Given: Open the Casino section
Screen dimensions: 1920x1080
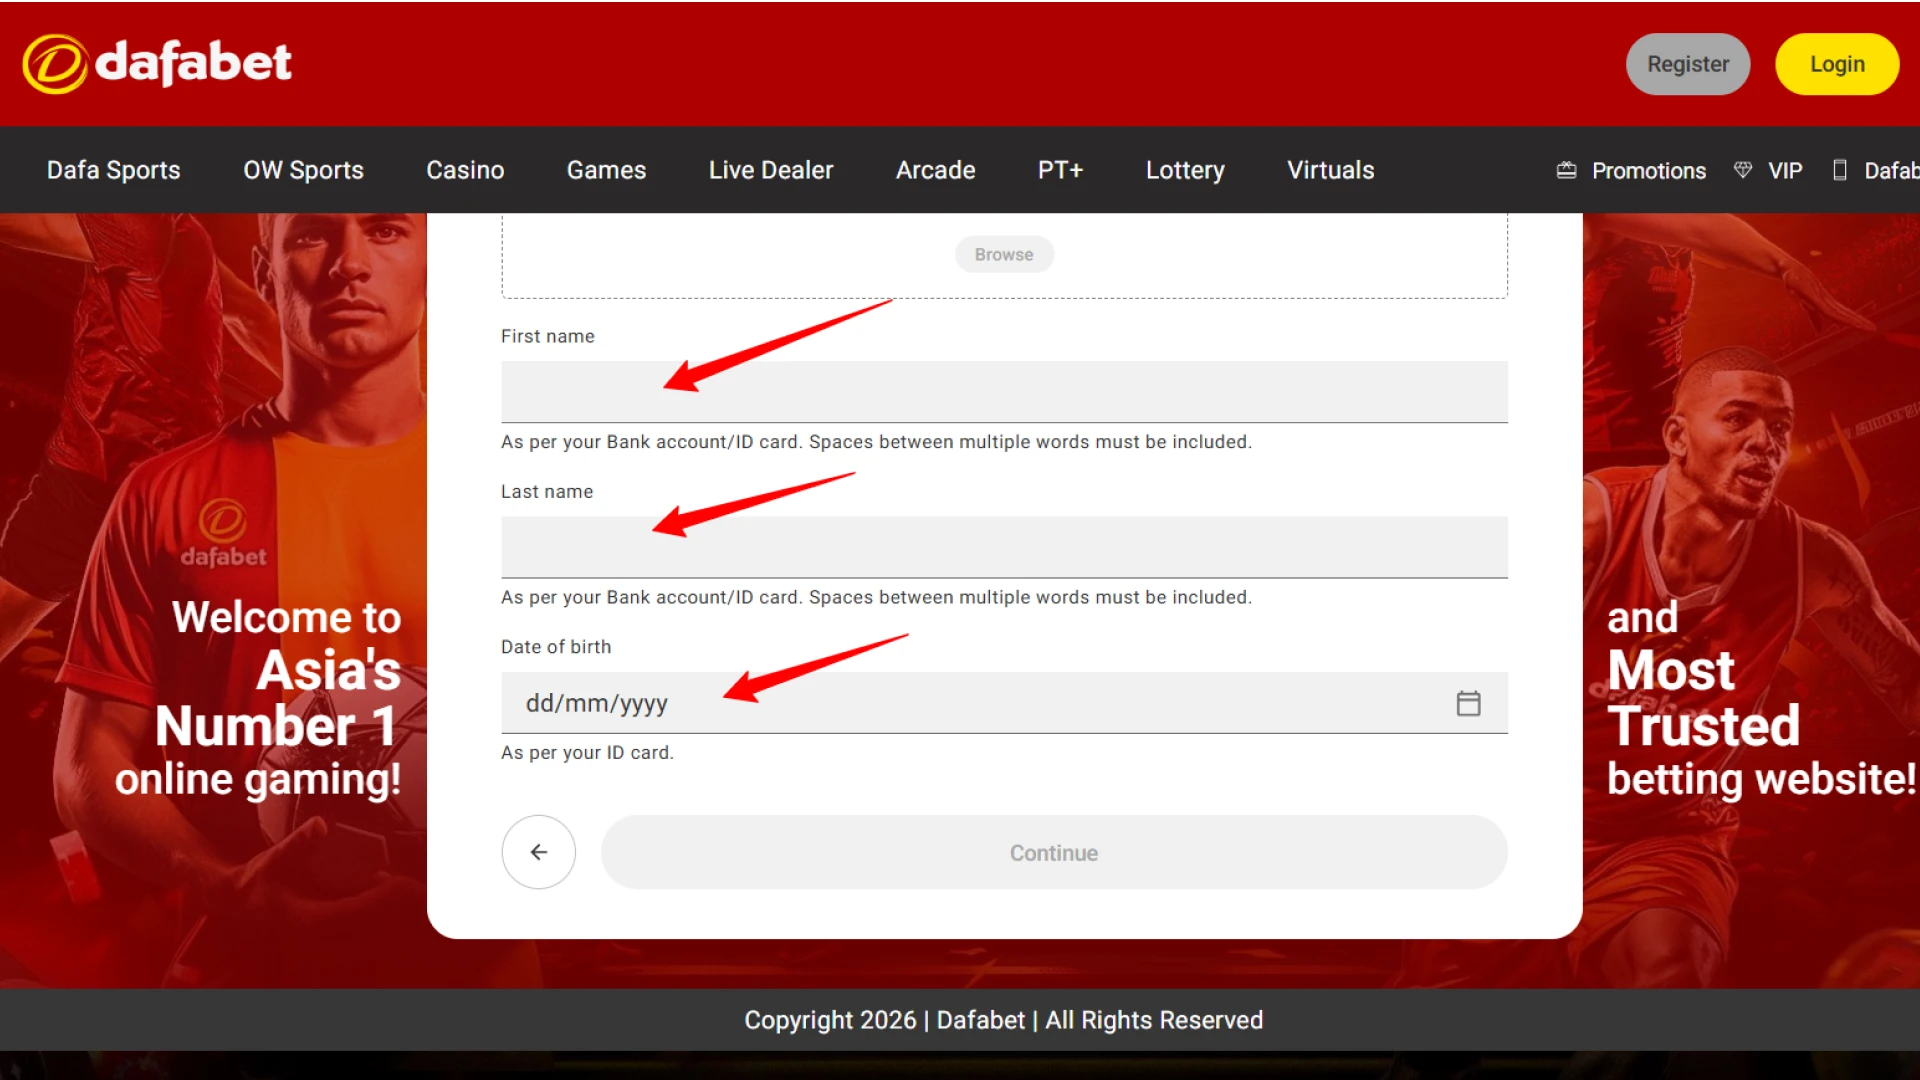Looking at the screenshot, I should coord(465,170).
